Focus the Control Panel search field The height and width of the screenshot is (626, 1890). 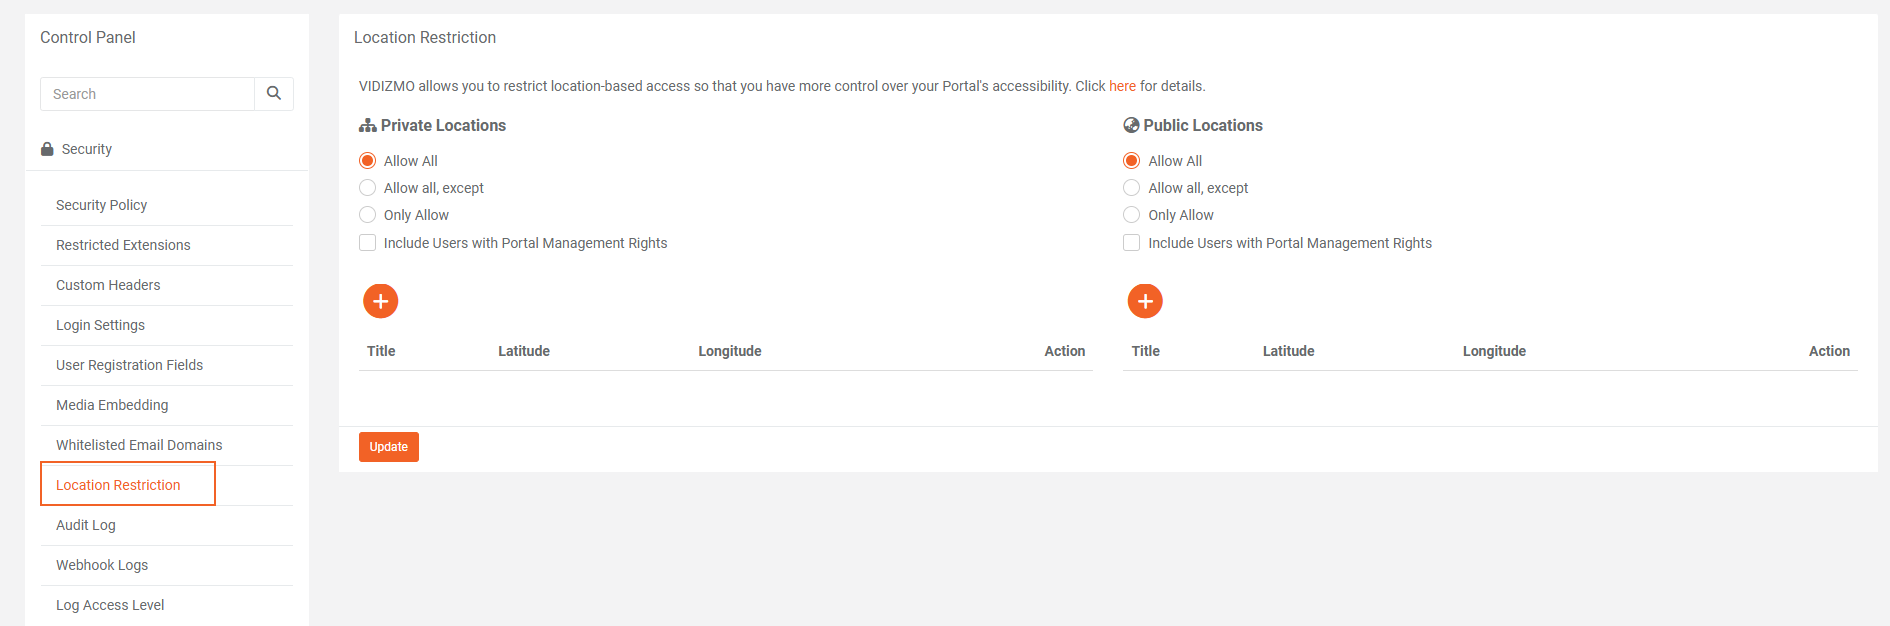148,94
